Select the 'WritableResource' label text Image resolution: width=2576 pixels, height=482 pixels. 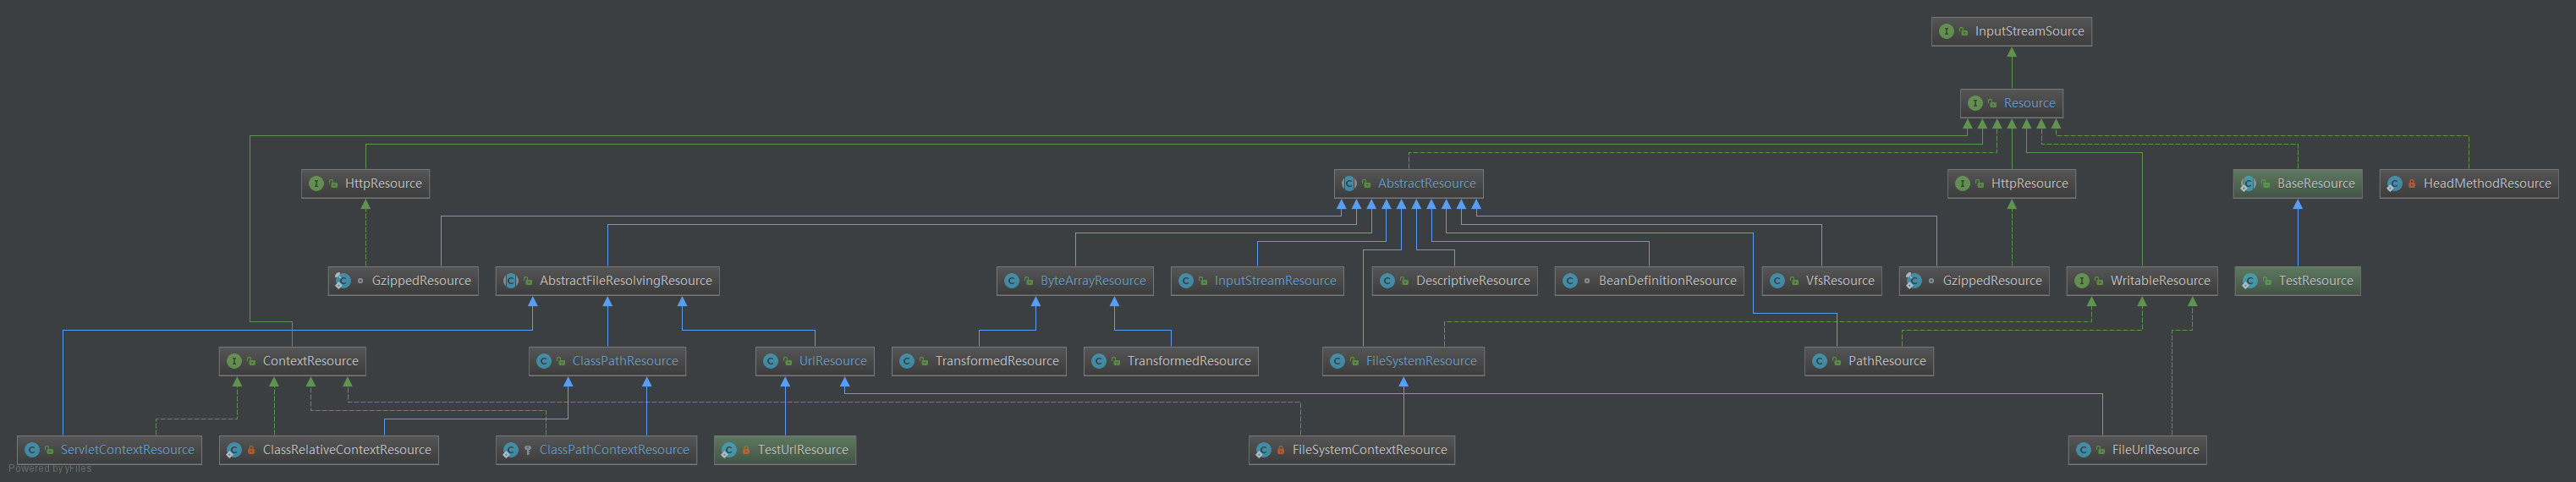click(x=2160, y=281)
